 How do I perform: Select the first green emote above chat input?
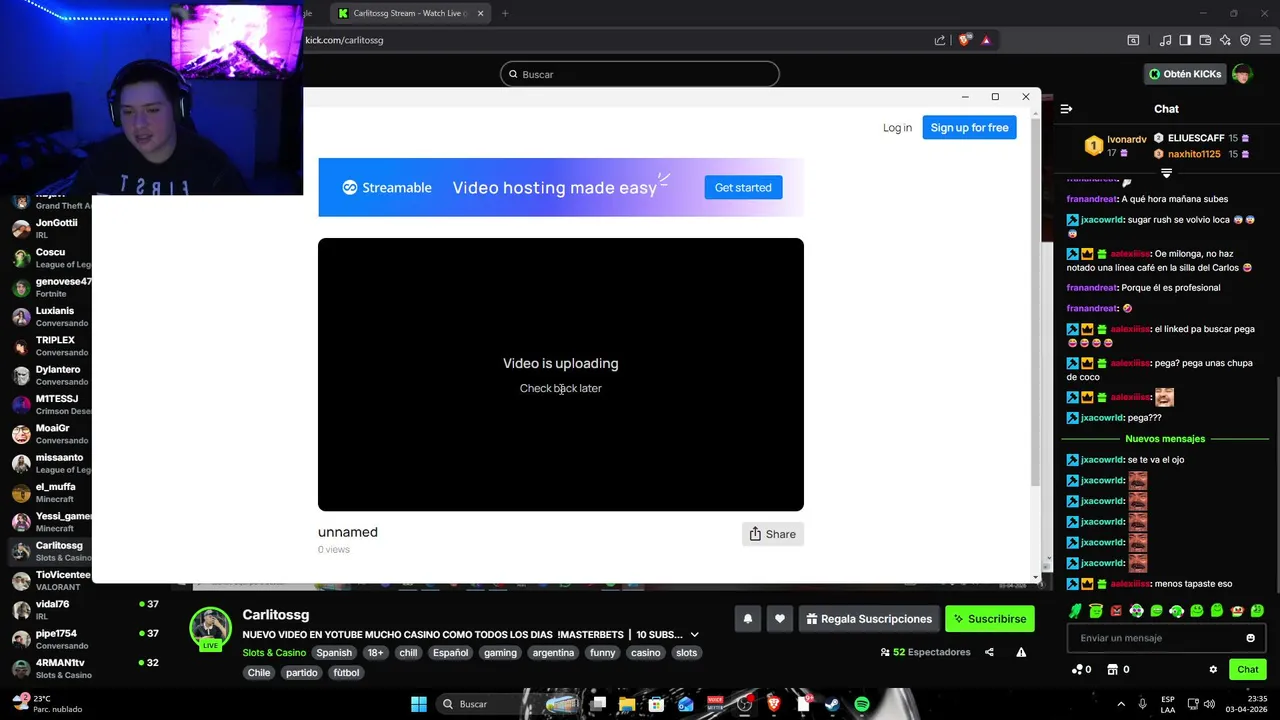click(x=1076, y=611)
